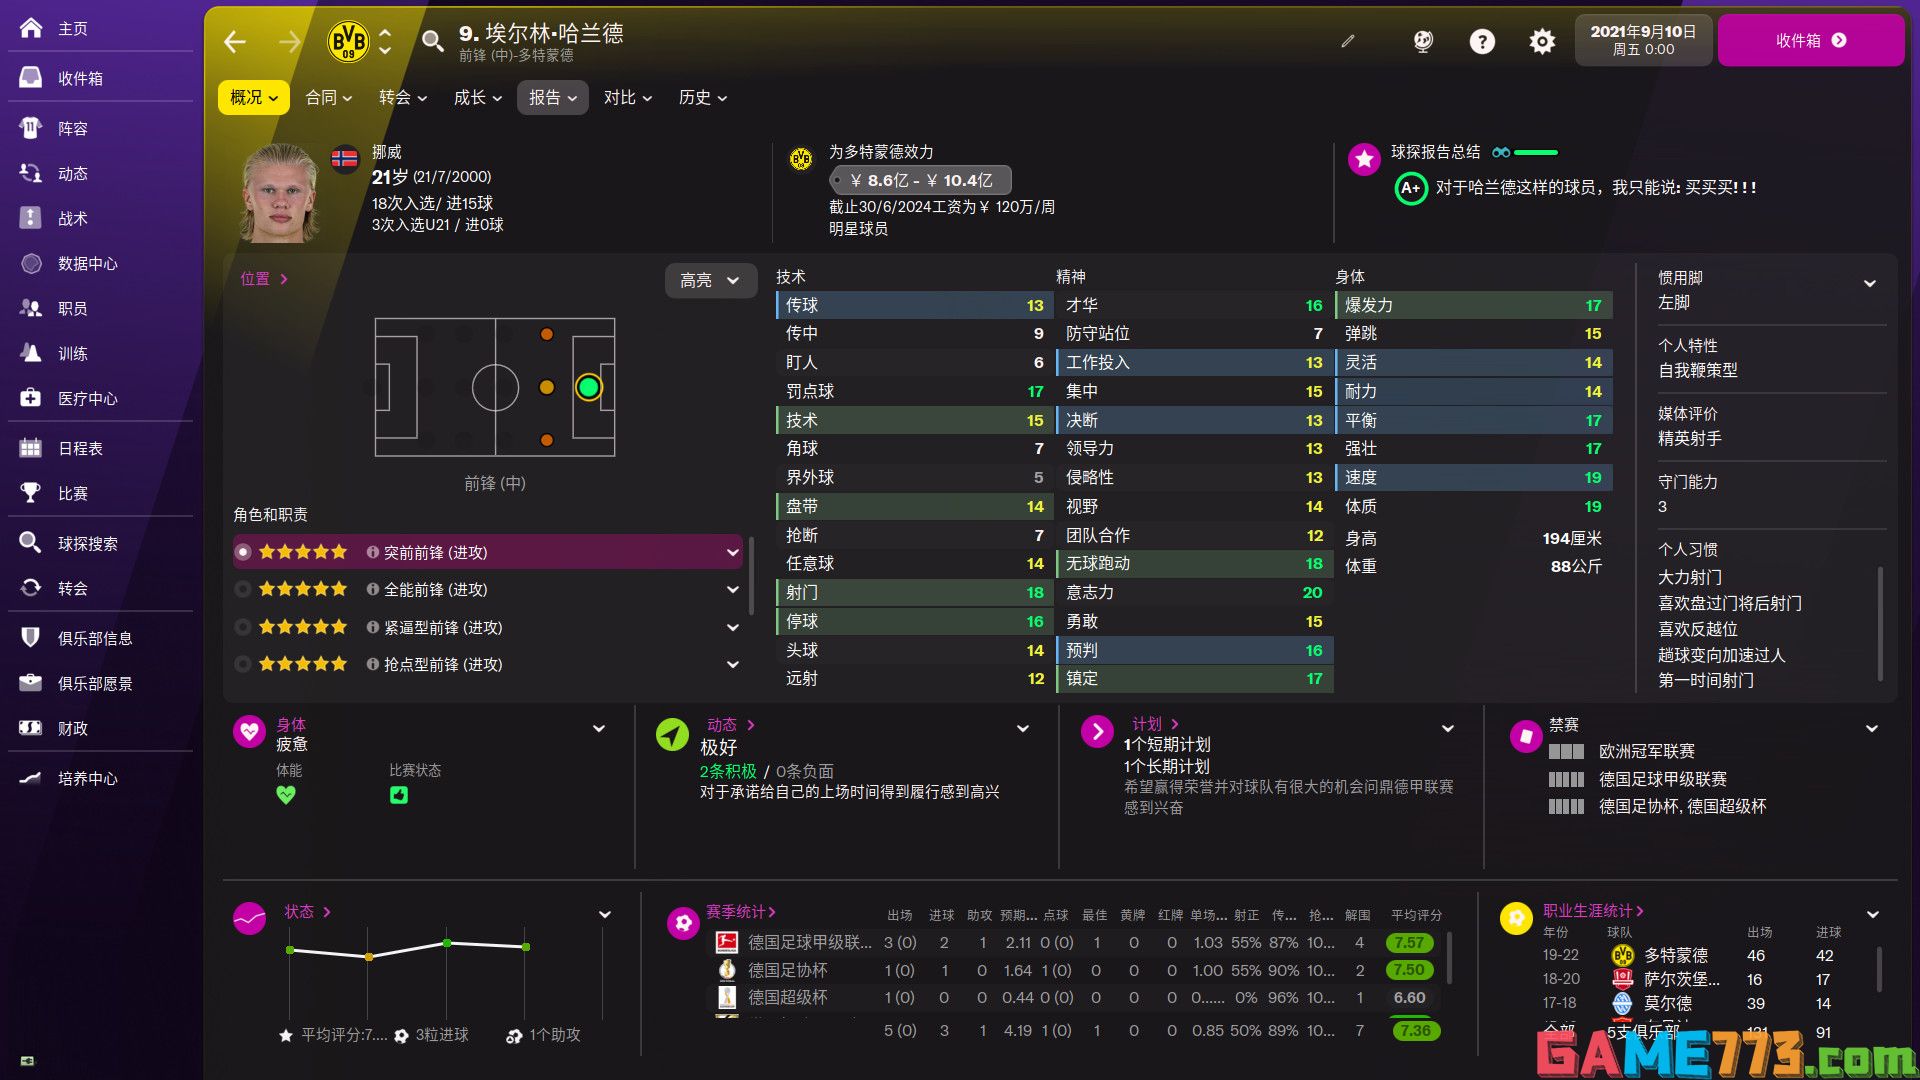Viewport: 1920px width, 1080px height.
Task: Open the 位置 positions link
Action: tap(264, 279)
